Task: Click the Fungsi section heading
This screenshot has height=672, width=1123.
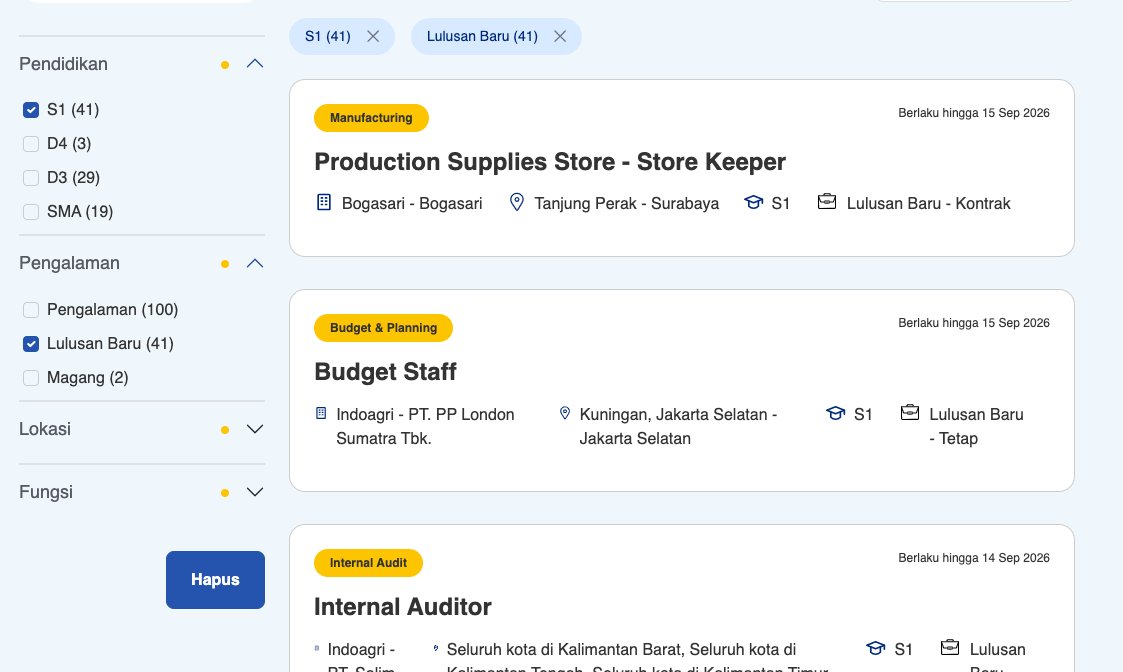Action: 46,492
